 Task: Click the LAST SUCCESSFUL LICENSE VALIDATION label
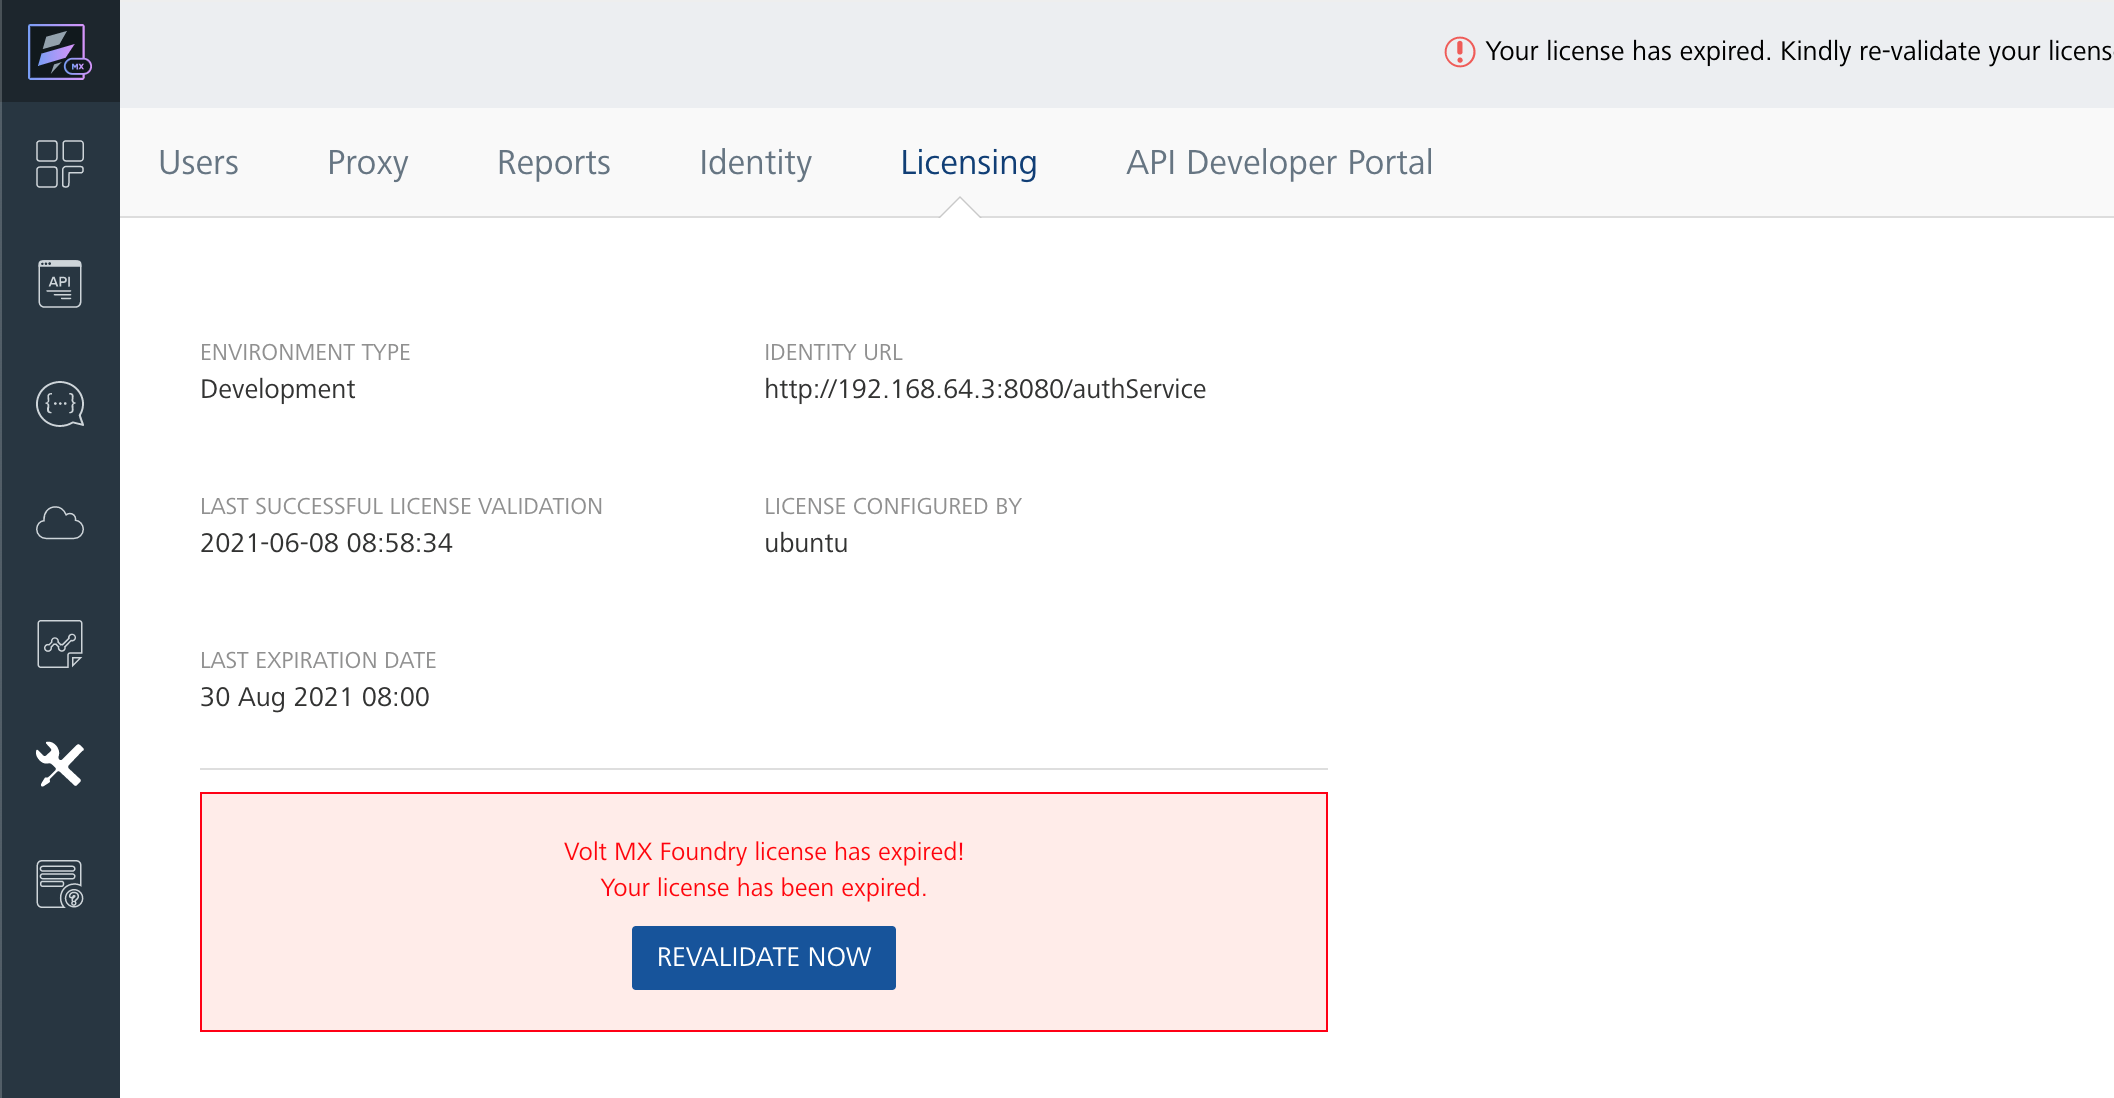point(401,506)
